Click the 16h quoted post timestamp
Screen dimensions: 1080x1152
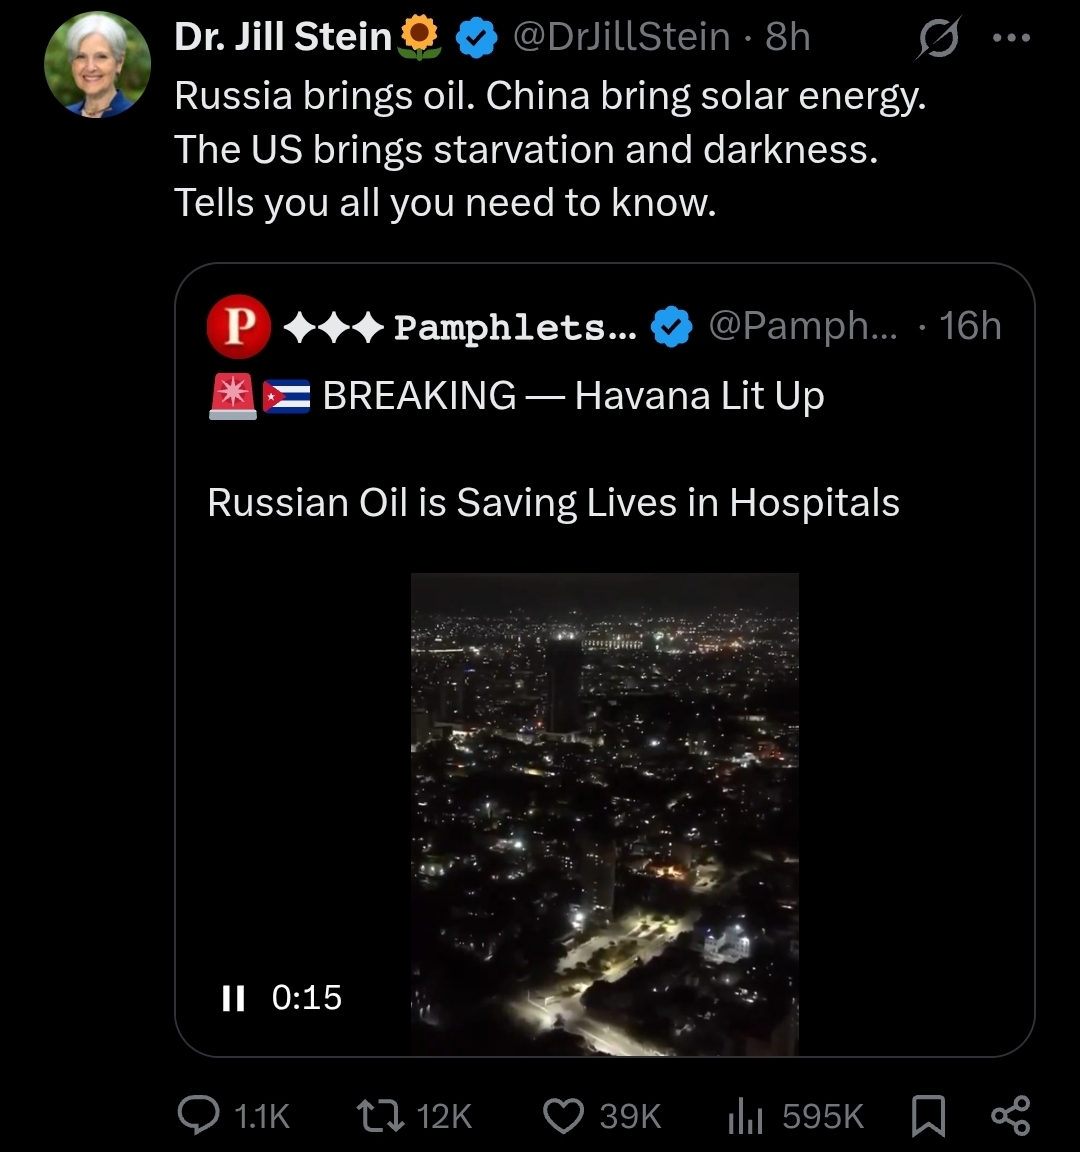click(x=970, y=326)
